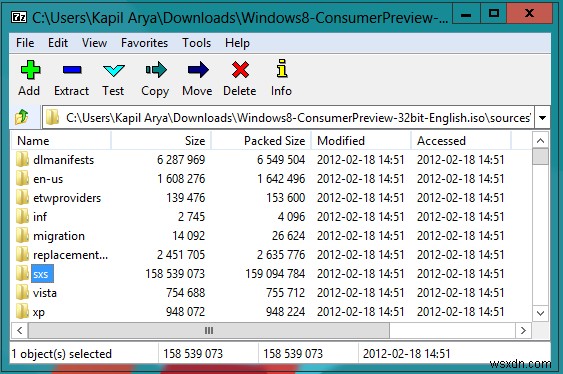Click the highlighted sxs folder name
563x374 pixels.
(x=41, y=274)
